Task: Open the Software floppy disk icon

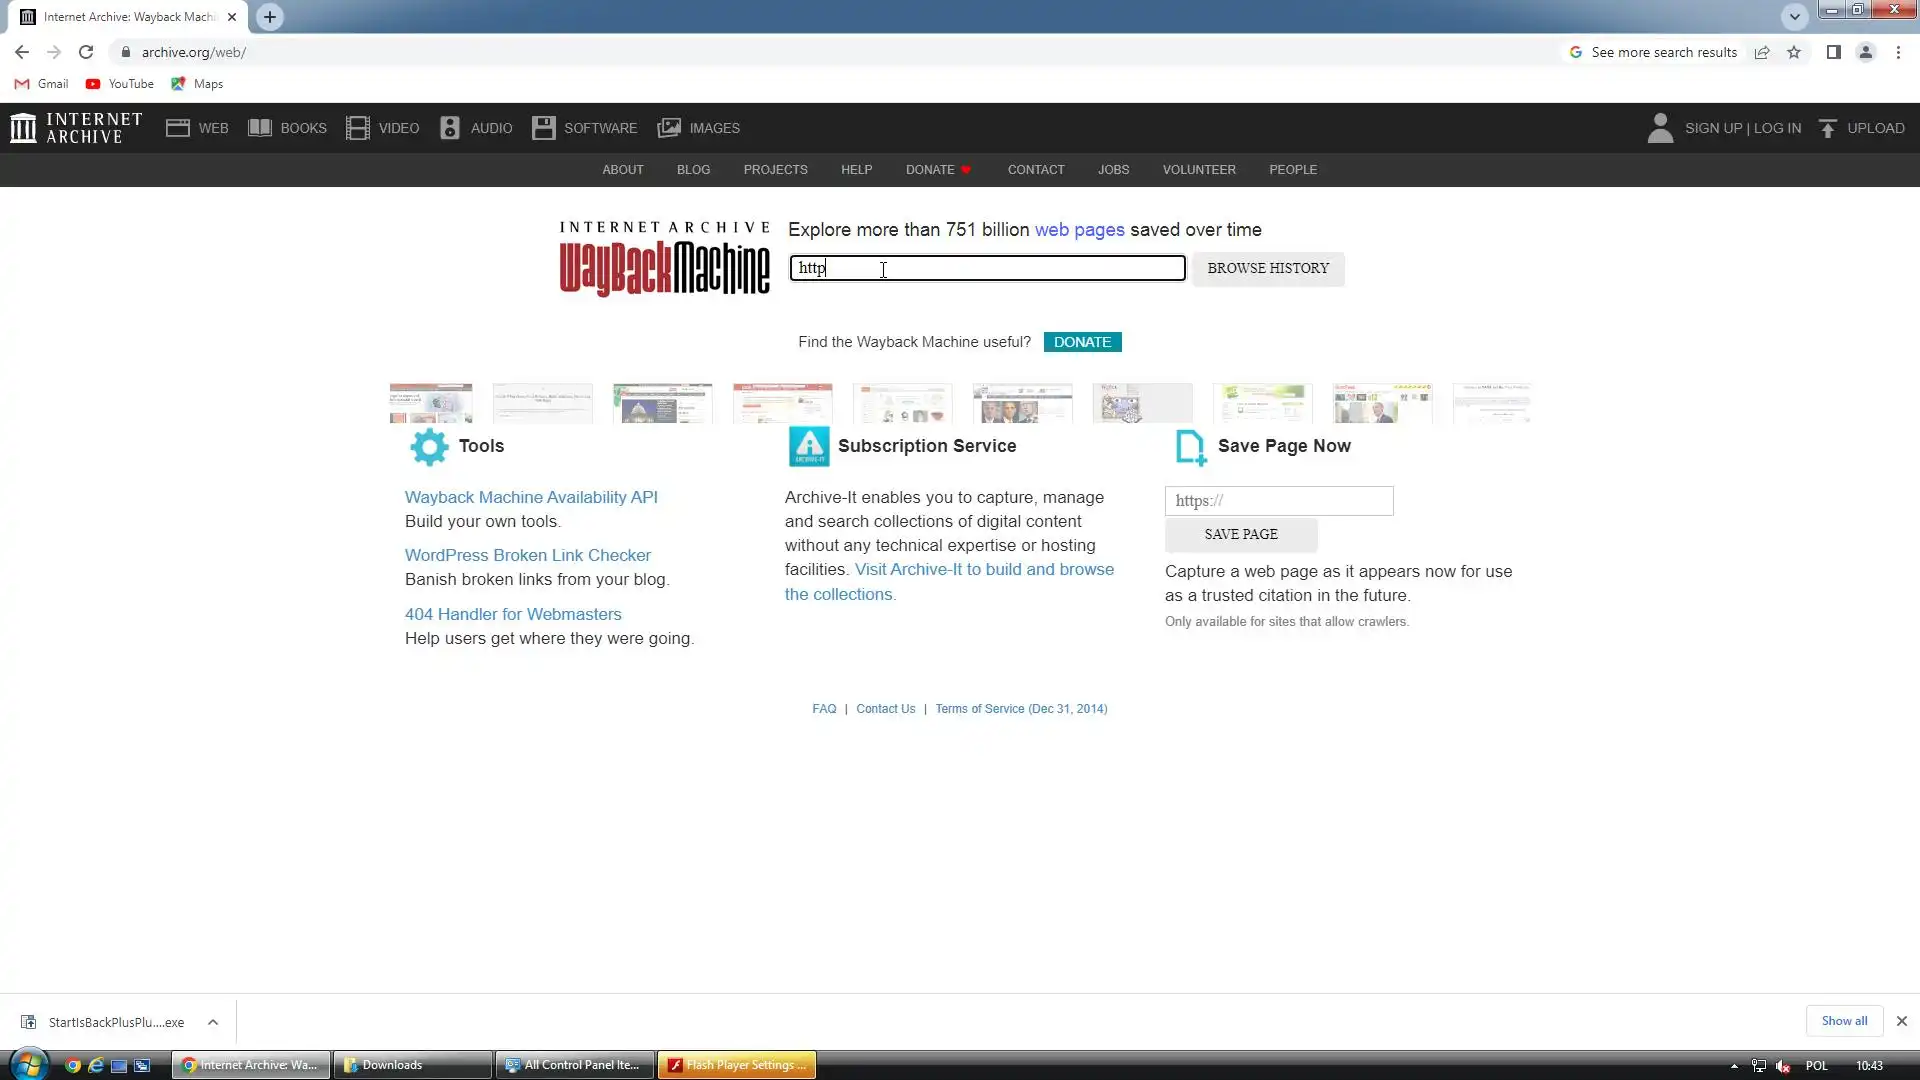Action: [543, 128]
